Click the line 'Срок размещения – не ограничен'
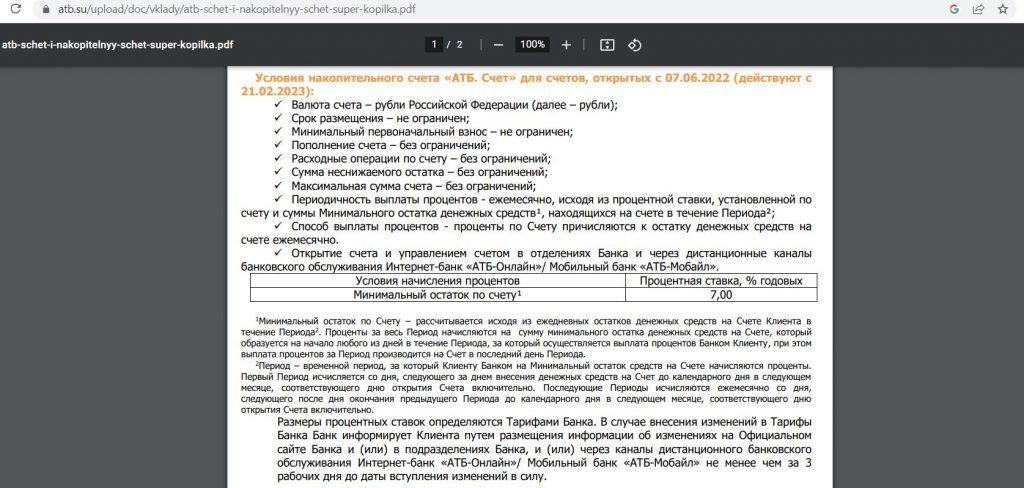 tap(381, 118)
